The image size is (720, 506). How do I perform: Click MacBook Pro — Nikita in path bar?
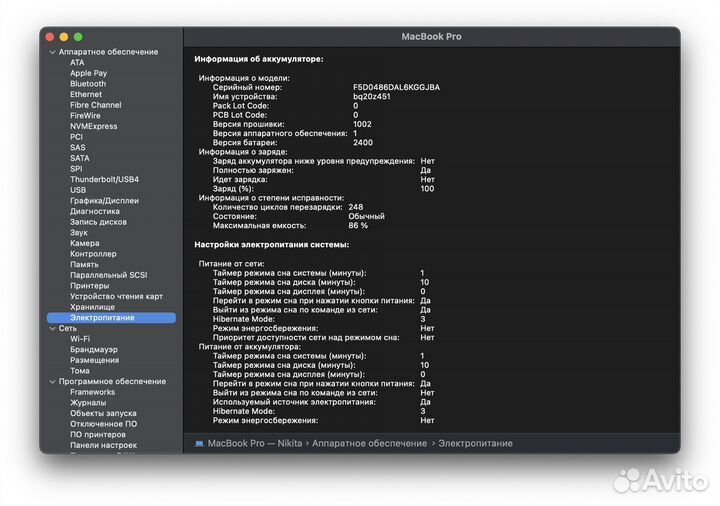coord(254,443)
